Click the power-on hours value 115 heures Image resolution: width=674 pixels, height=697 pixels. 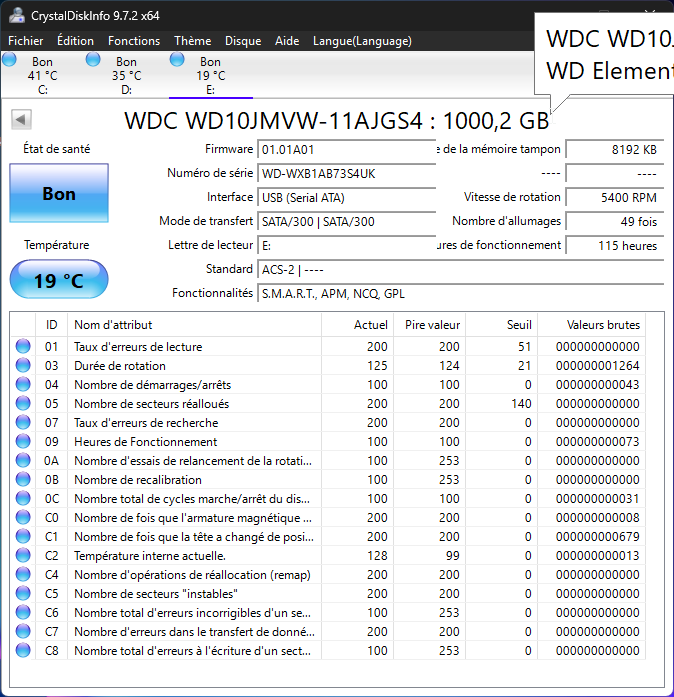tap(614, 245)
